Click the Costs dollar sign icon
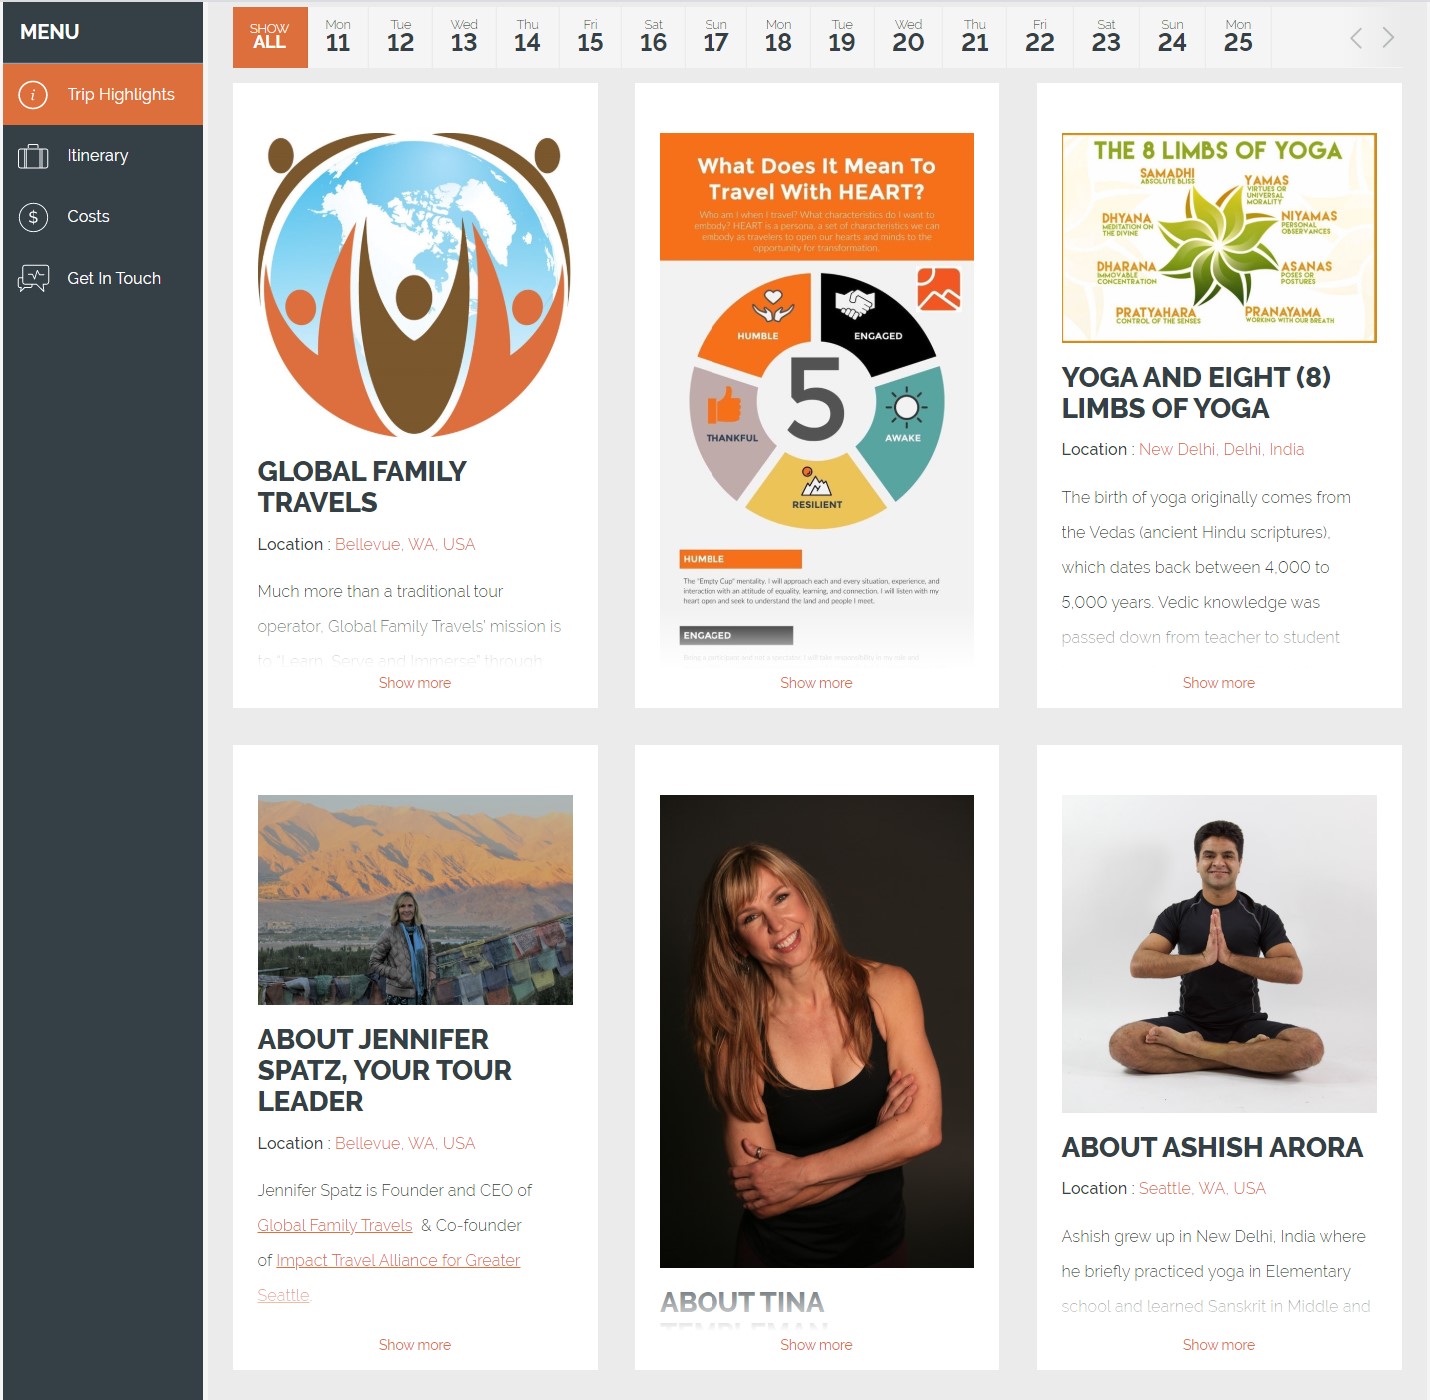1430x1400 pixels. click(x=33, y=217)
